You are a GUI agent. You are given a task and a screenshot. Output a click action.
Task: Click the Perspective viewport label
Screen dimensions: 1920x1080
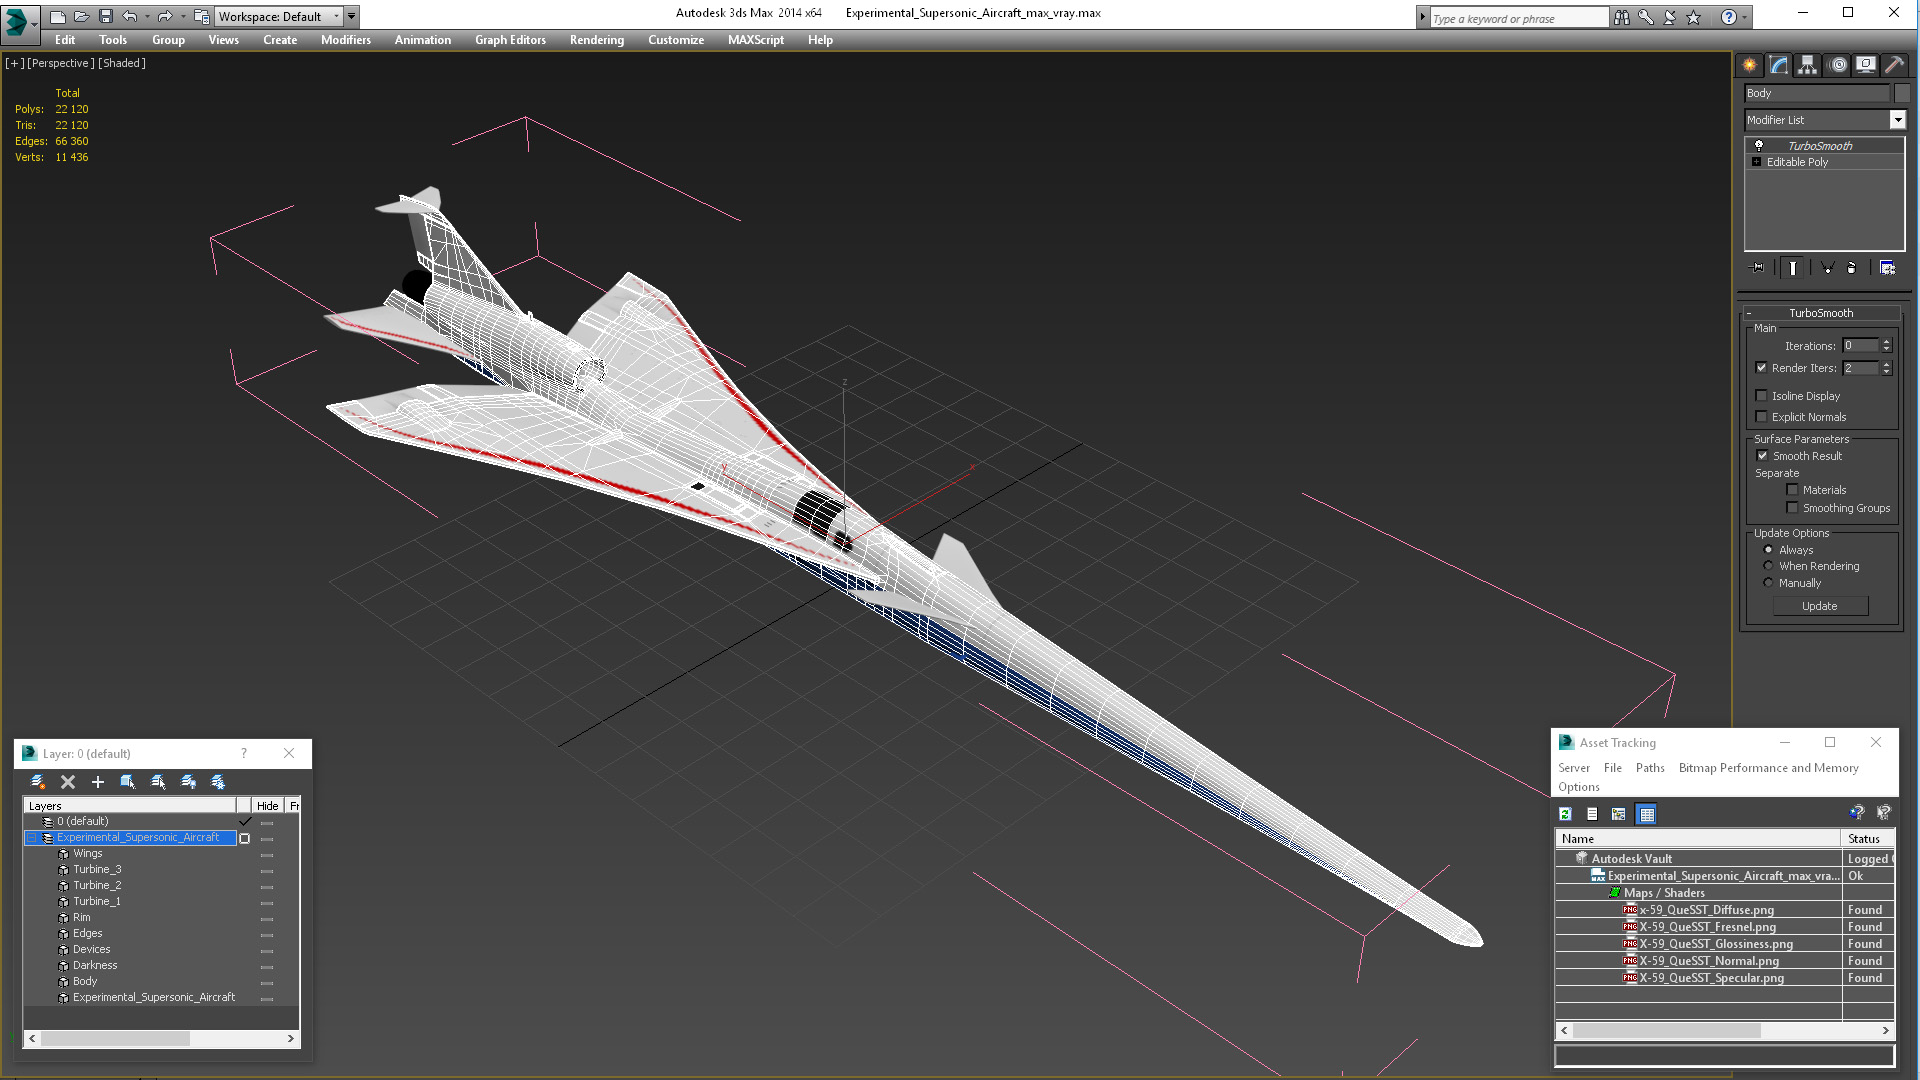pyautogui.click(x=61, y=63)
